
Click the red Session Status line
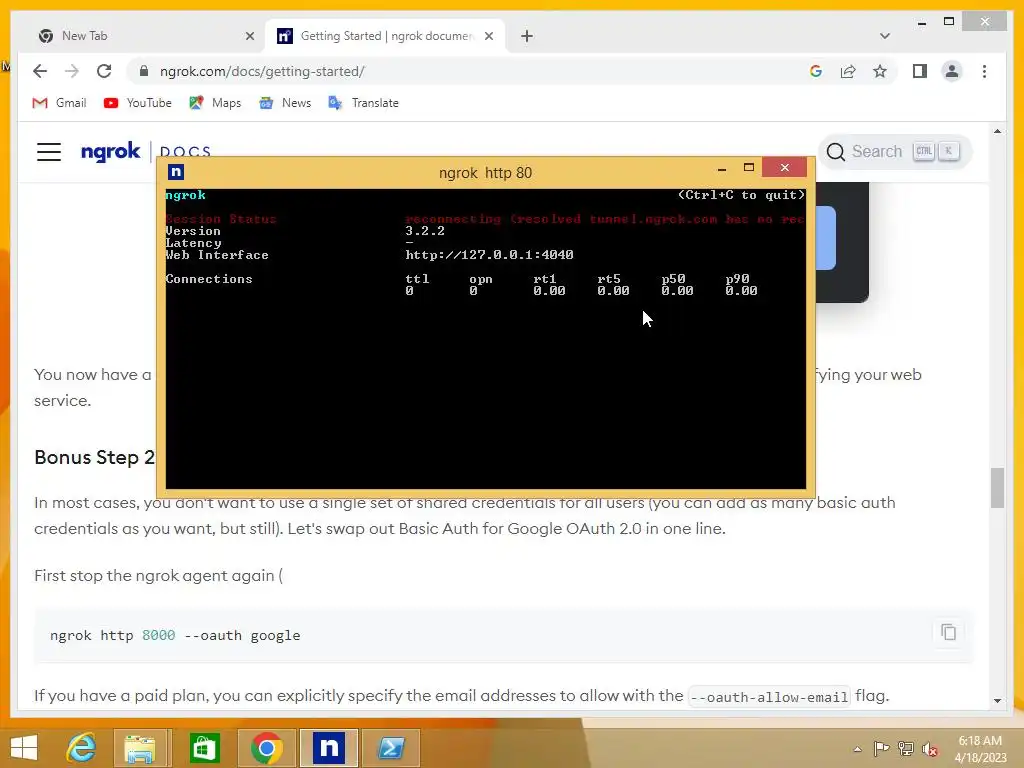pyautogui.click(x=485, y=219)
